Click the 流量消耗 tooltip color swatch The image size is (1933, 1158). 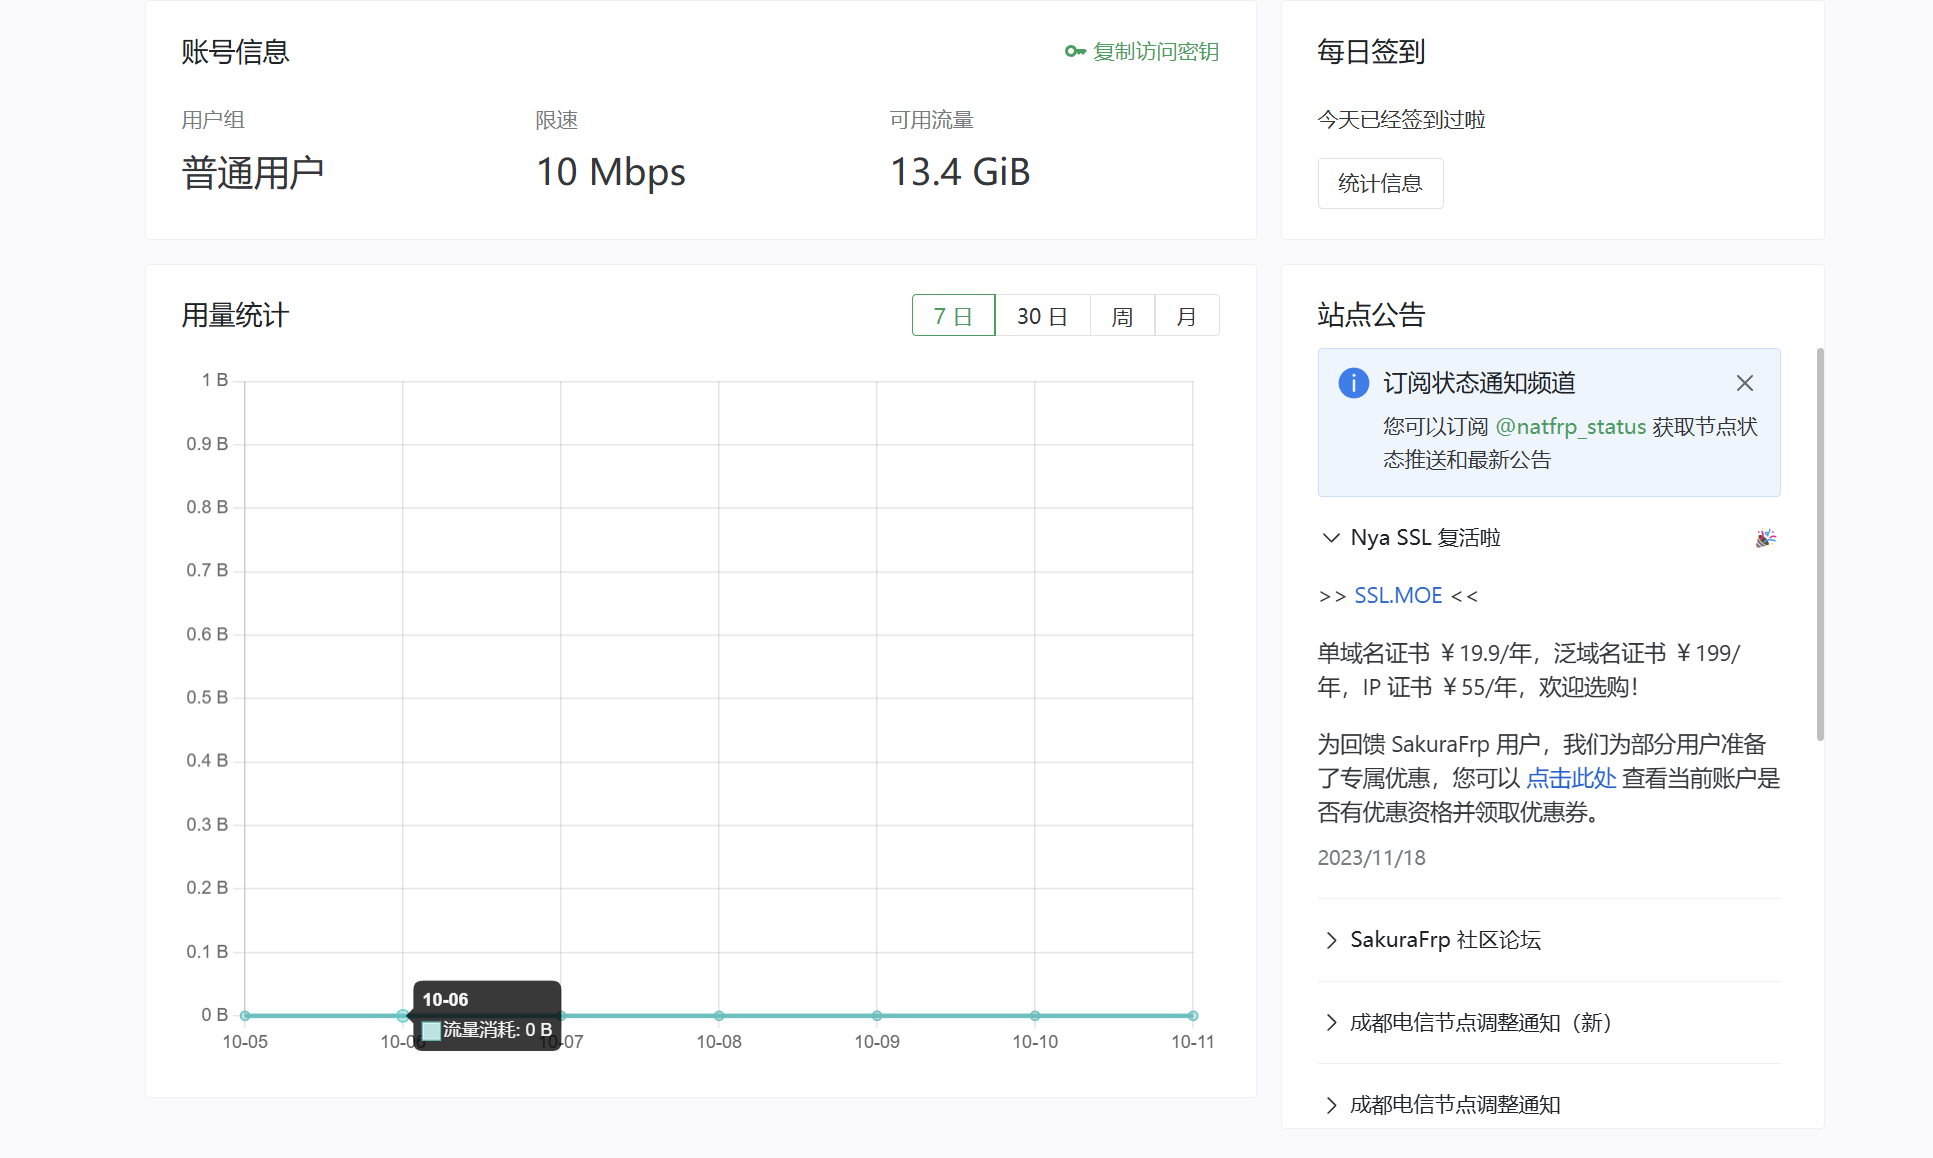tap(431, 1030)
